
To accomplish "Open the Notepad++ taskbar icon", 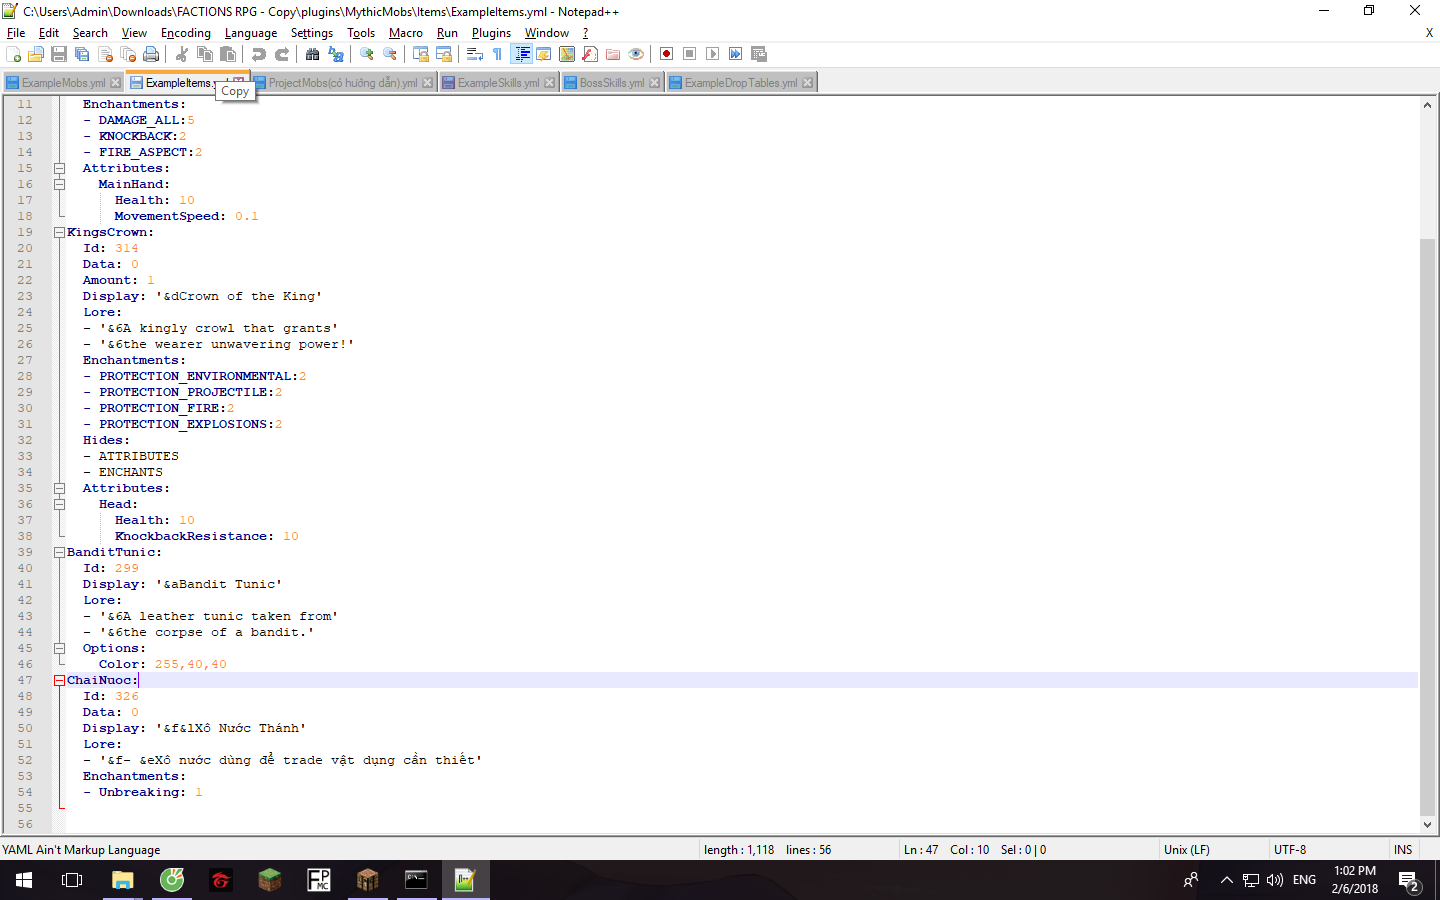I will coord(465,880).
